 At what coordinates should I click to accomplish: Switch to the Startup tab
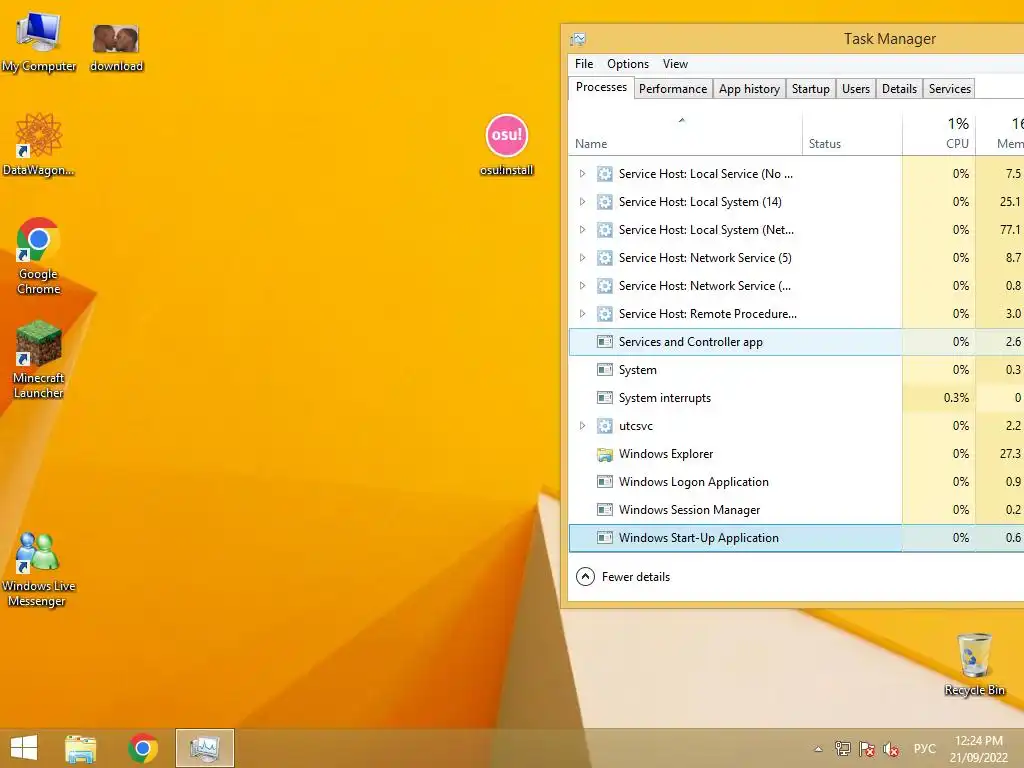coord(810,89)
